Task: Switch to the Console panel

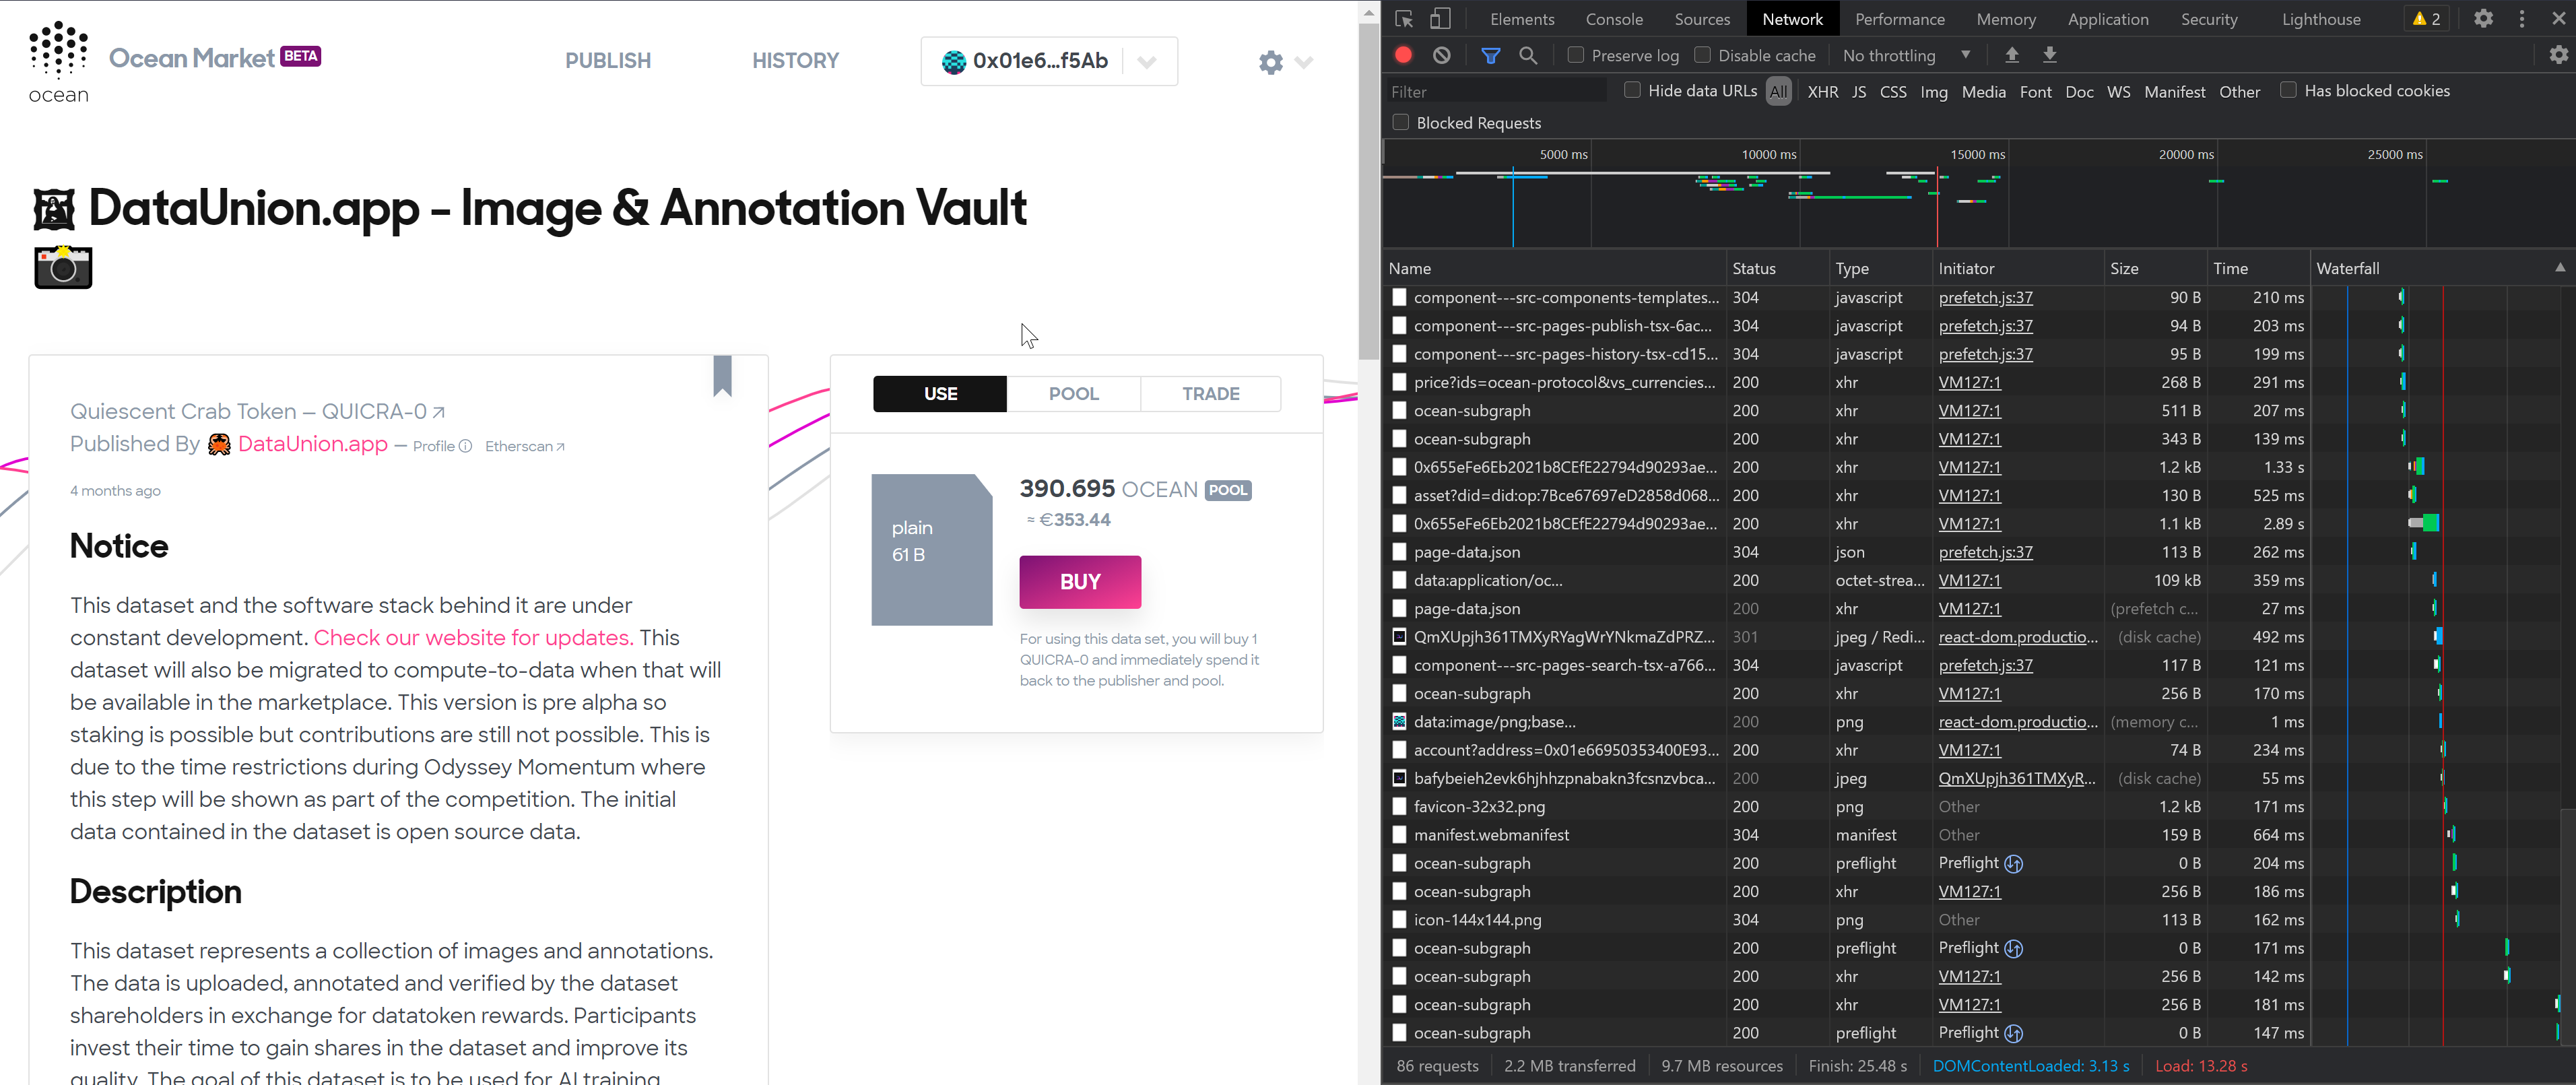Action: pos(1614,18)
